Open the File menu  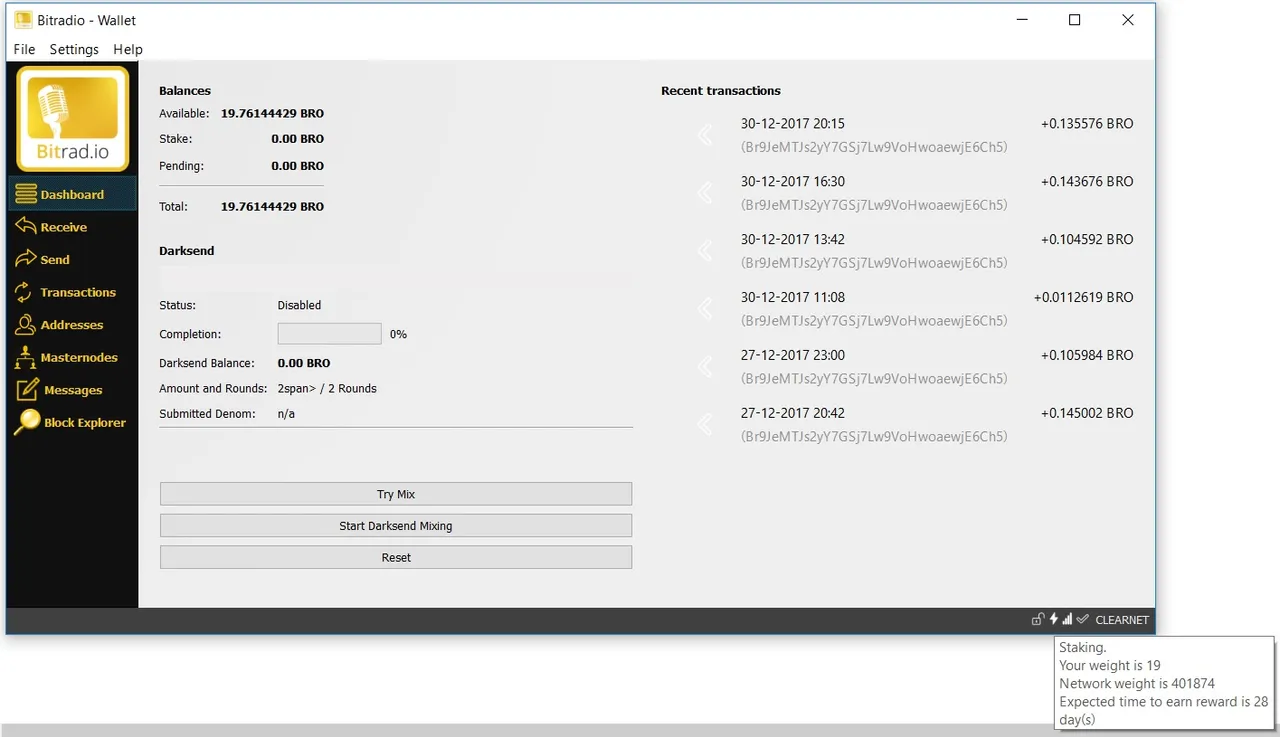(x=24, y=49)
